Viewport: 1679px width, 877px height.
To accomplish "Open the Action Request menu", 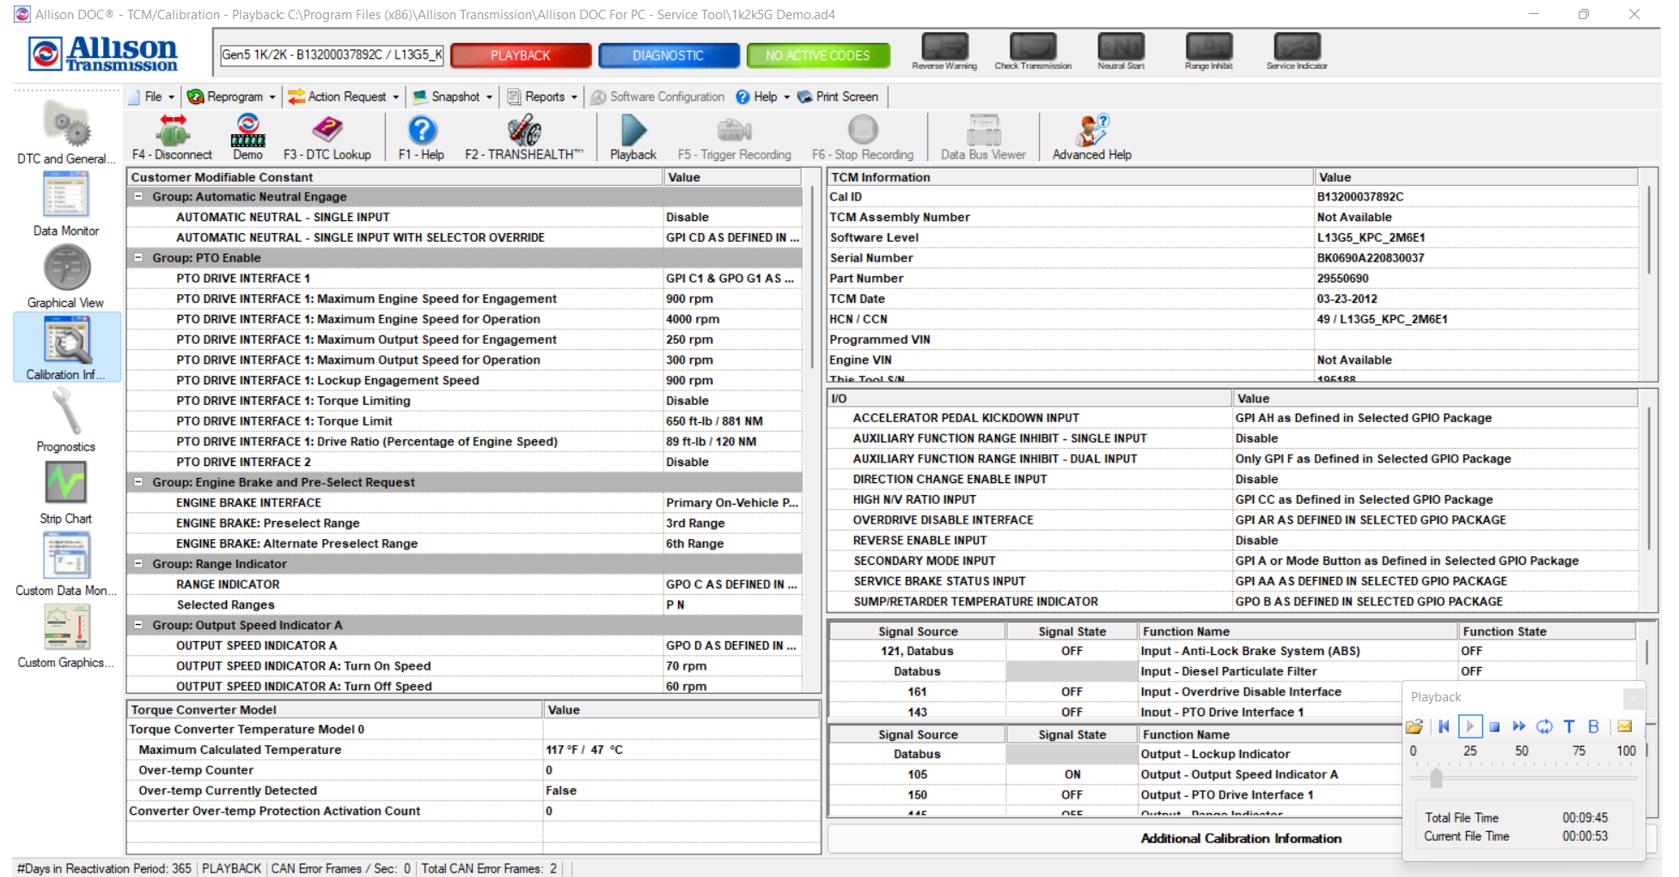I will [x=345, y=97].
